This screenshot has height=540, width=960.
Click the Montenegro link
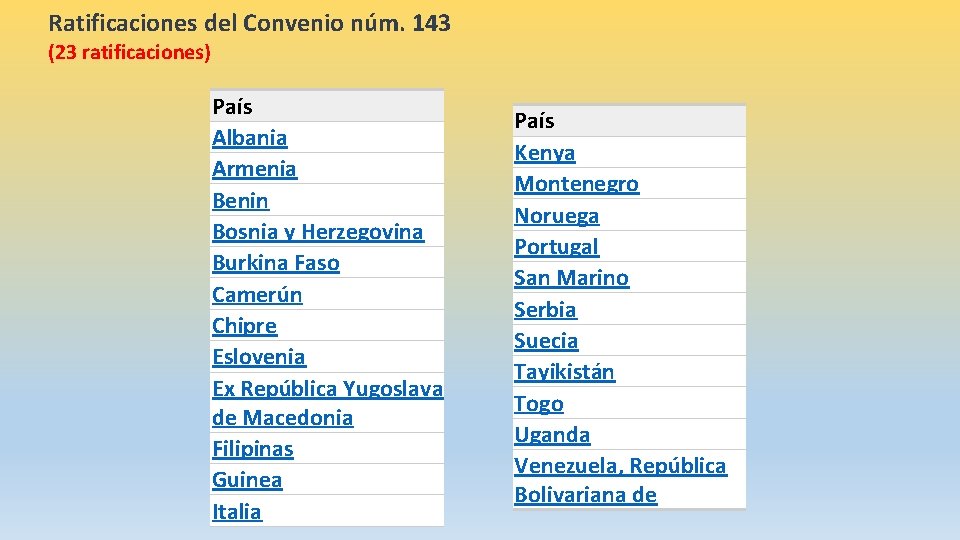(576, 184)
